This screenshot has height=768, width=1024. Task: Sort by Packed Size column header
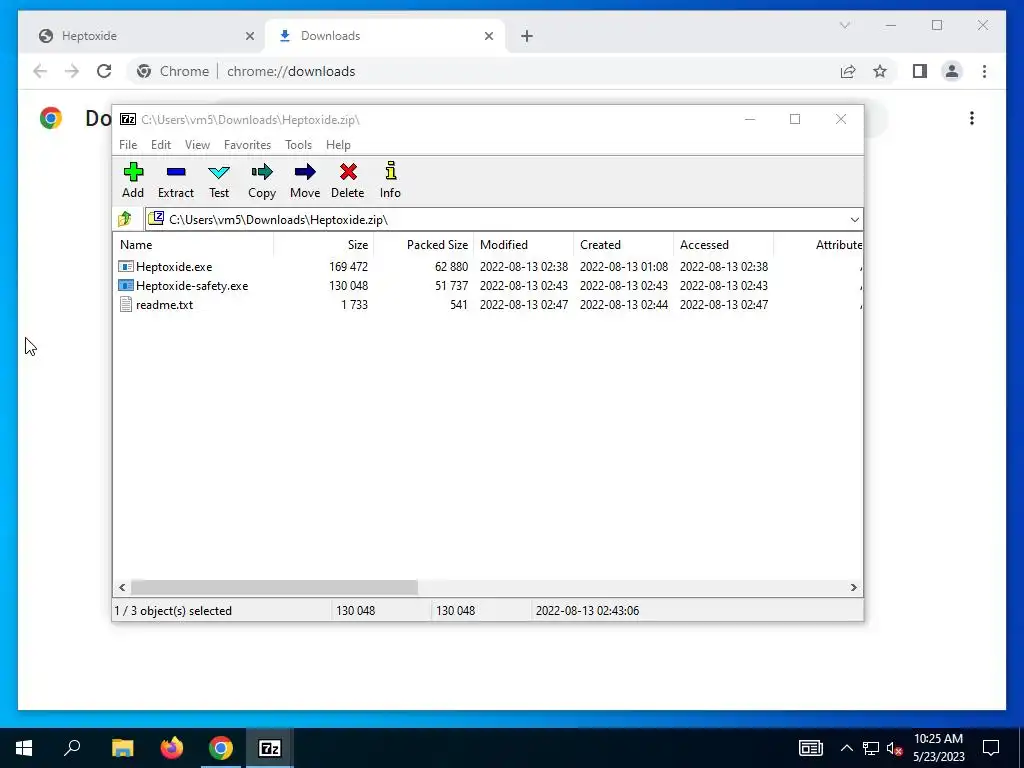coord(423,245)
